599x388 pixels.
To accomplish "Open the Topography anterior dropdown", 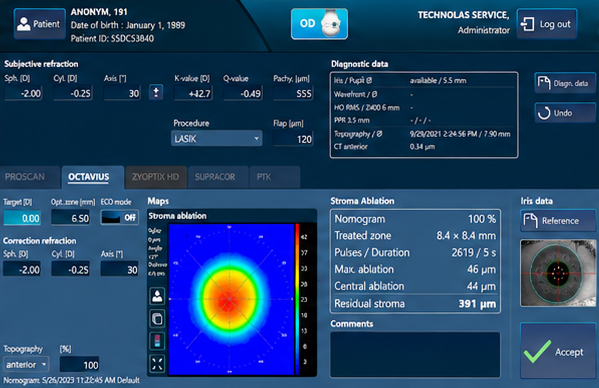I will pyautogui.click(x=26, y=364).
